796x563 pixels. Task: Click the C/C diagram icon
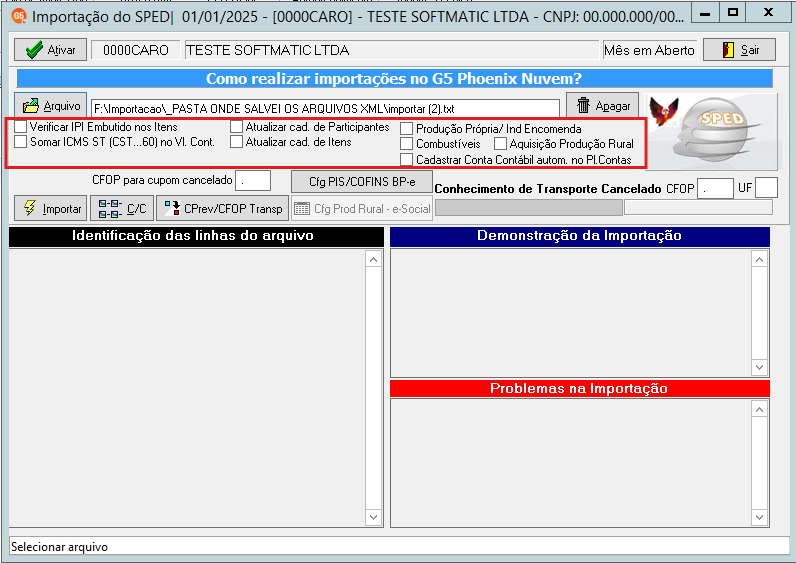point(110,209)
